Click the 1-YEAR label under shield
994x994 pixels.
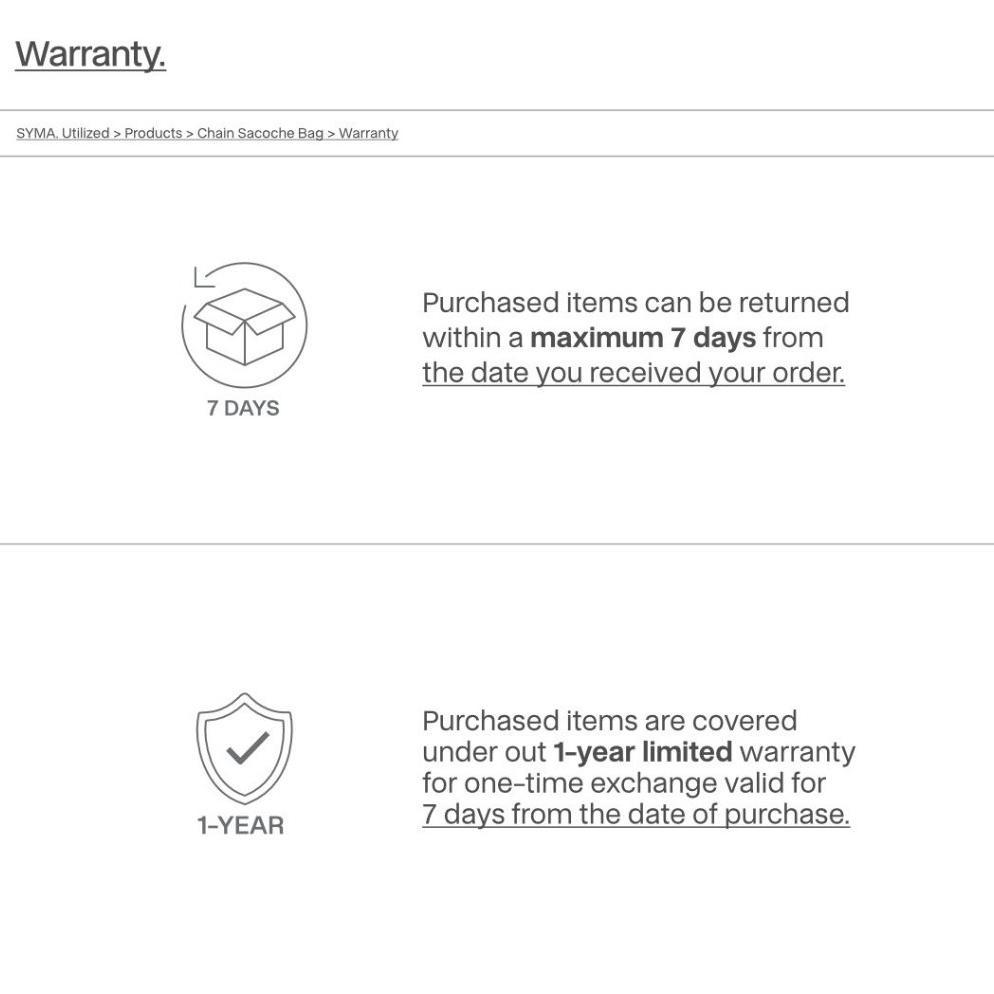point(240,825)
